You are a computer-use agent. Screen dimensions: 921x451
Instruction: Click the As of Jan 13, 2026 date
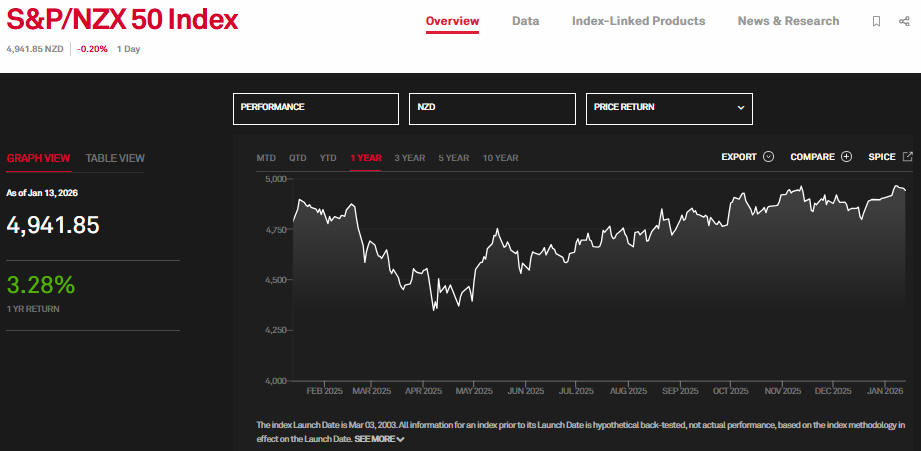42,193
